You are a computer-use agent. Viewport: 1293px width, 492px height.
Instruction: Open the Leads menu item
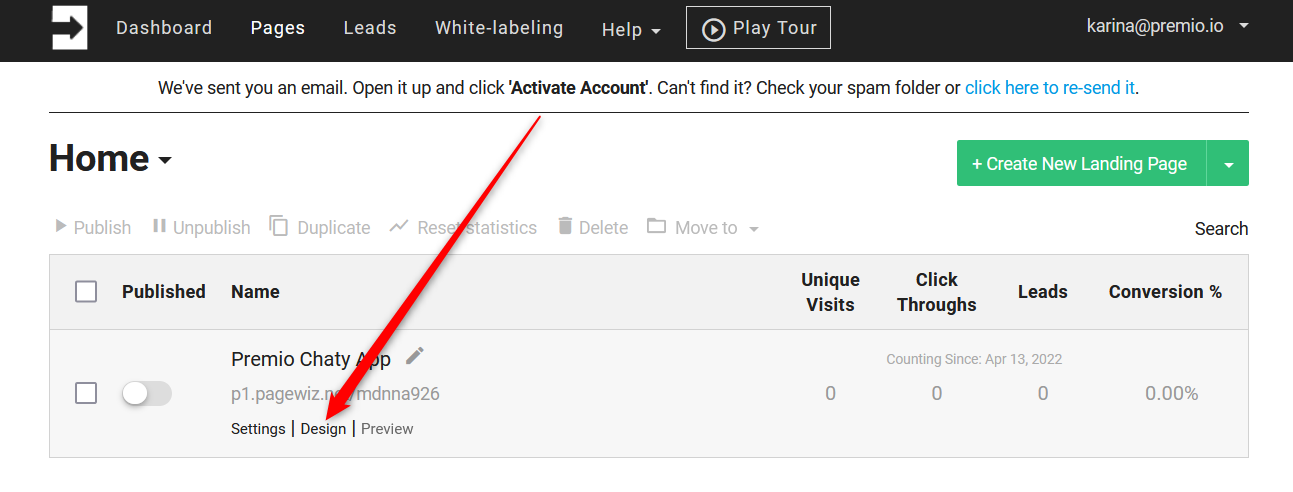(370, 28)
